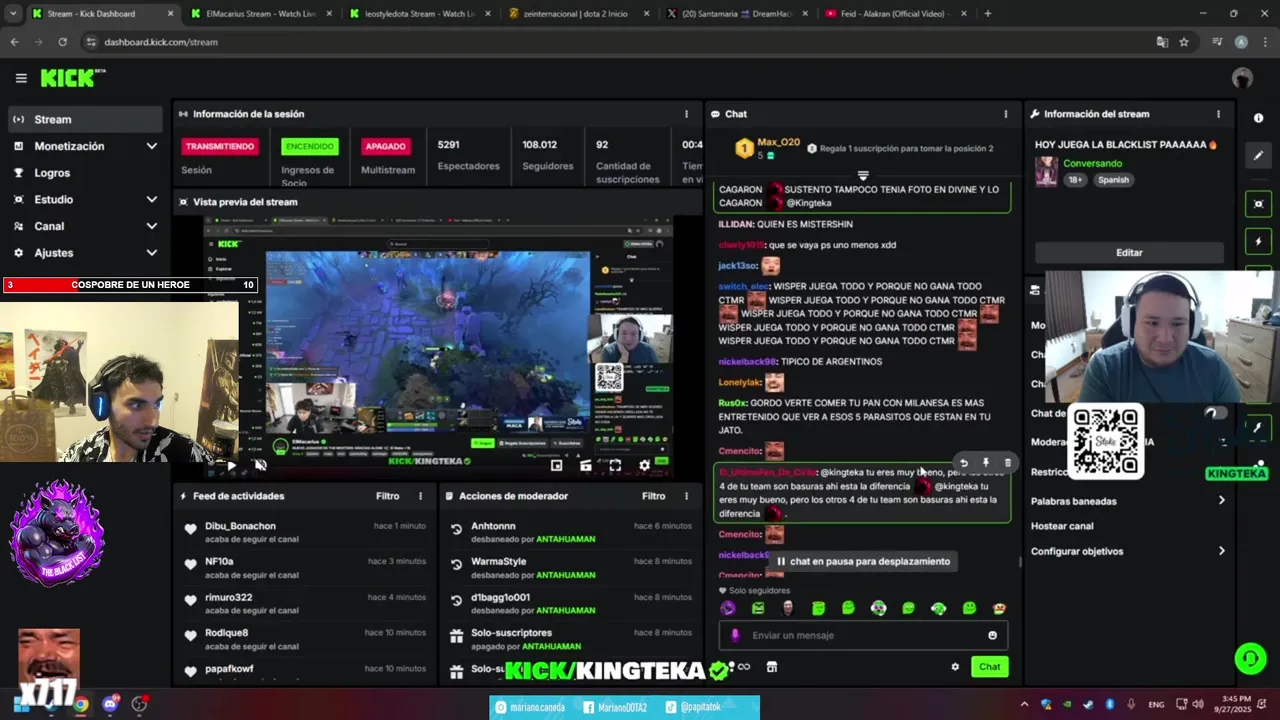Open OBS from the Windows taskbar
1280x720 pixels.
click(139, 704)
